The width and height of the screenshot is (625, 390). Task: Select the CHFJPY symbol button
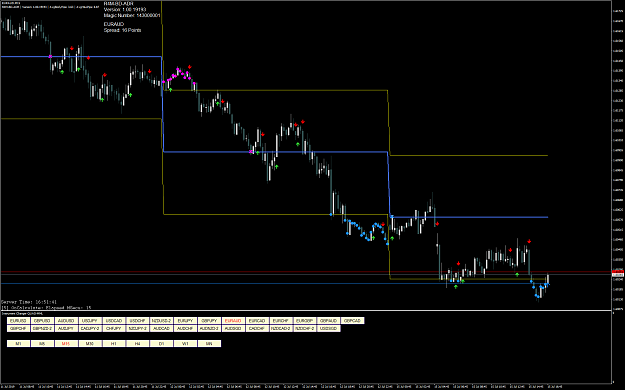click(114, 329)
